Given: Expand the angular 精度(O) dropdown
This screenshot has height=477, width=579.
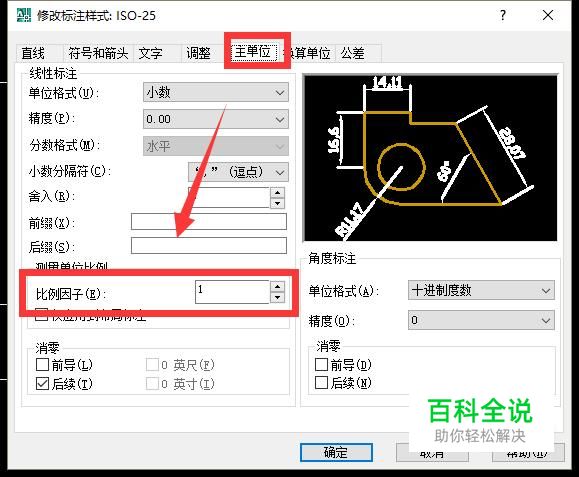Looking at the screenshot, I should 481,320.
